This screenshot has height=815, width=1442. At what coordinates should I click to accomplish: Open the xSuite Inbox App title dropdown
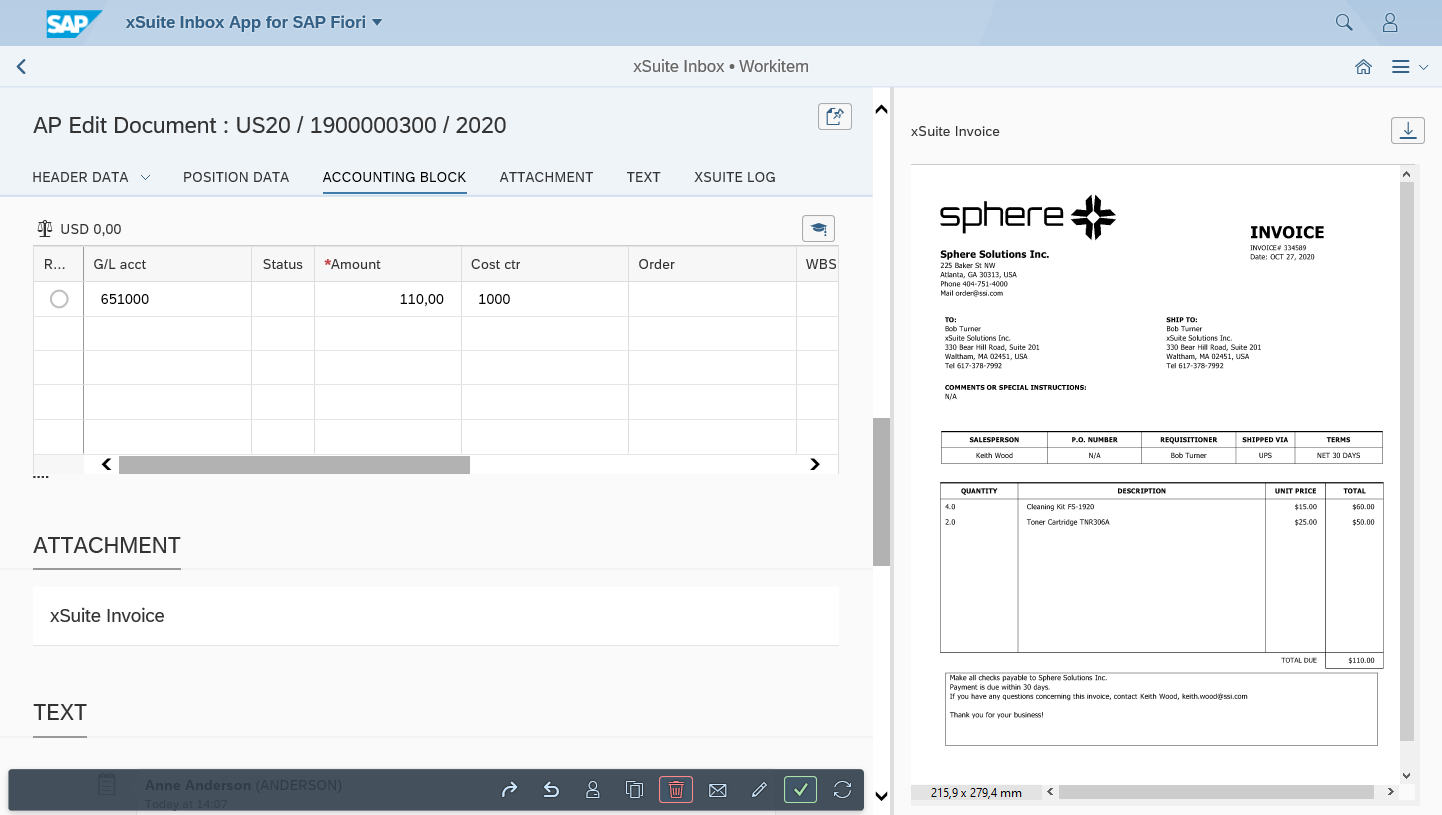pyautogui.click(x=377, y=22)
